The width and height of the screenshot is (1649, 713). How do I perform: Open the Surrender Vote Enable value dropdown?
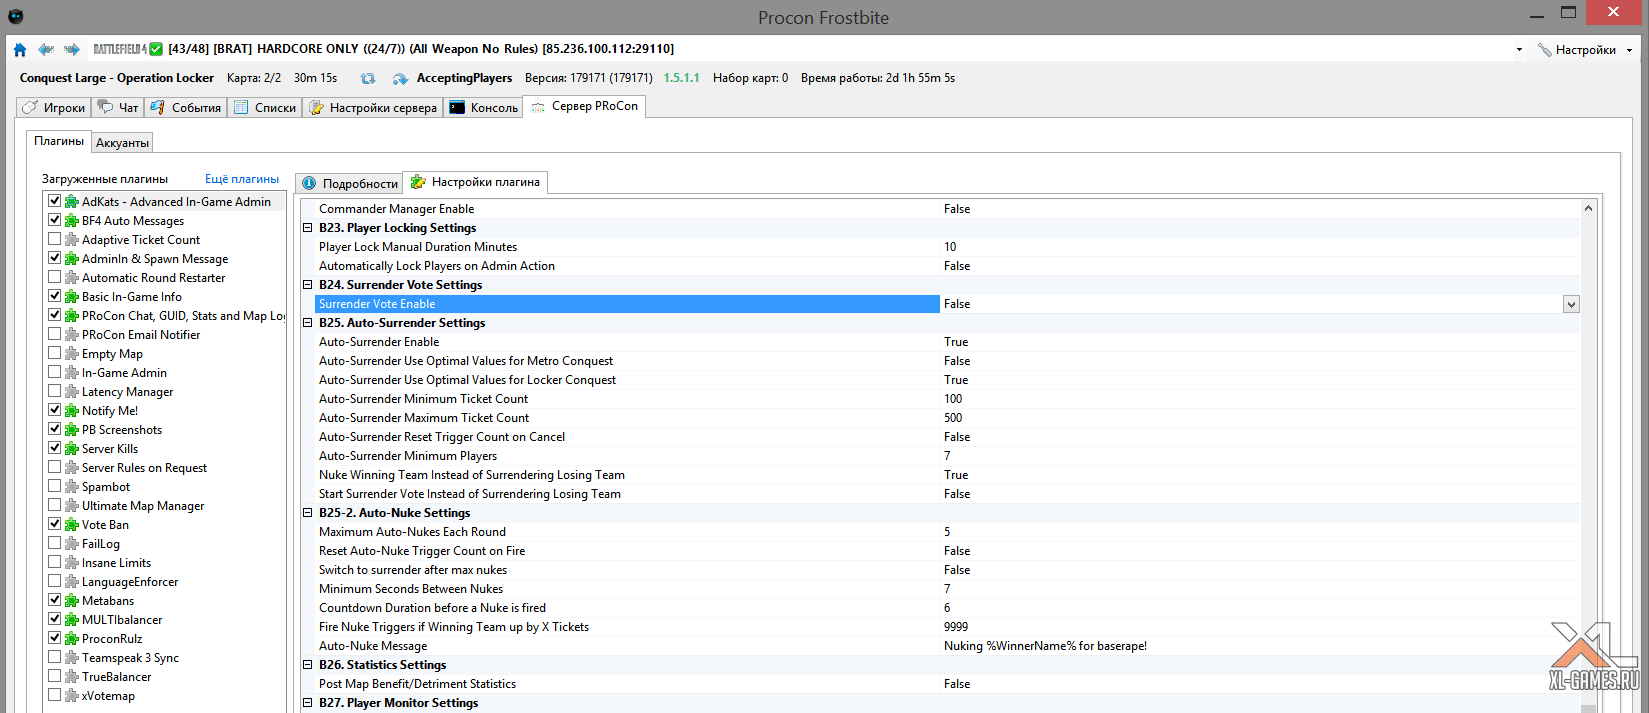click(x=1571, y=304)
